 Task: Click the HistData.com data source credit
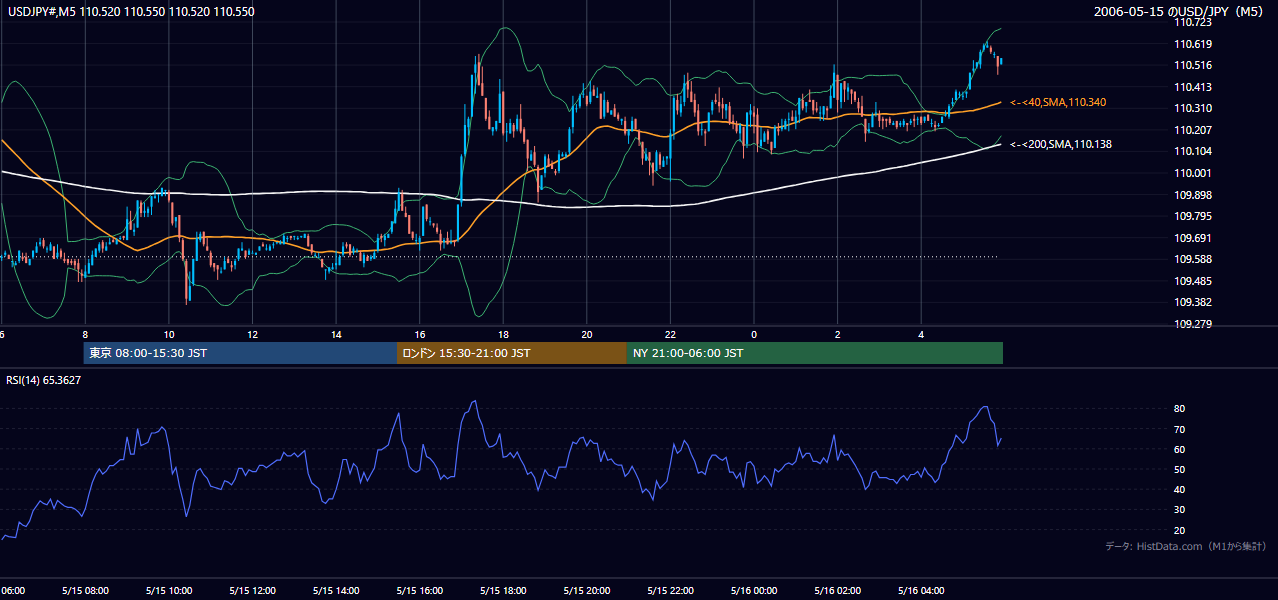1186,546
